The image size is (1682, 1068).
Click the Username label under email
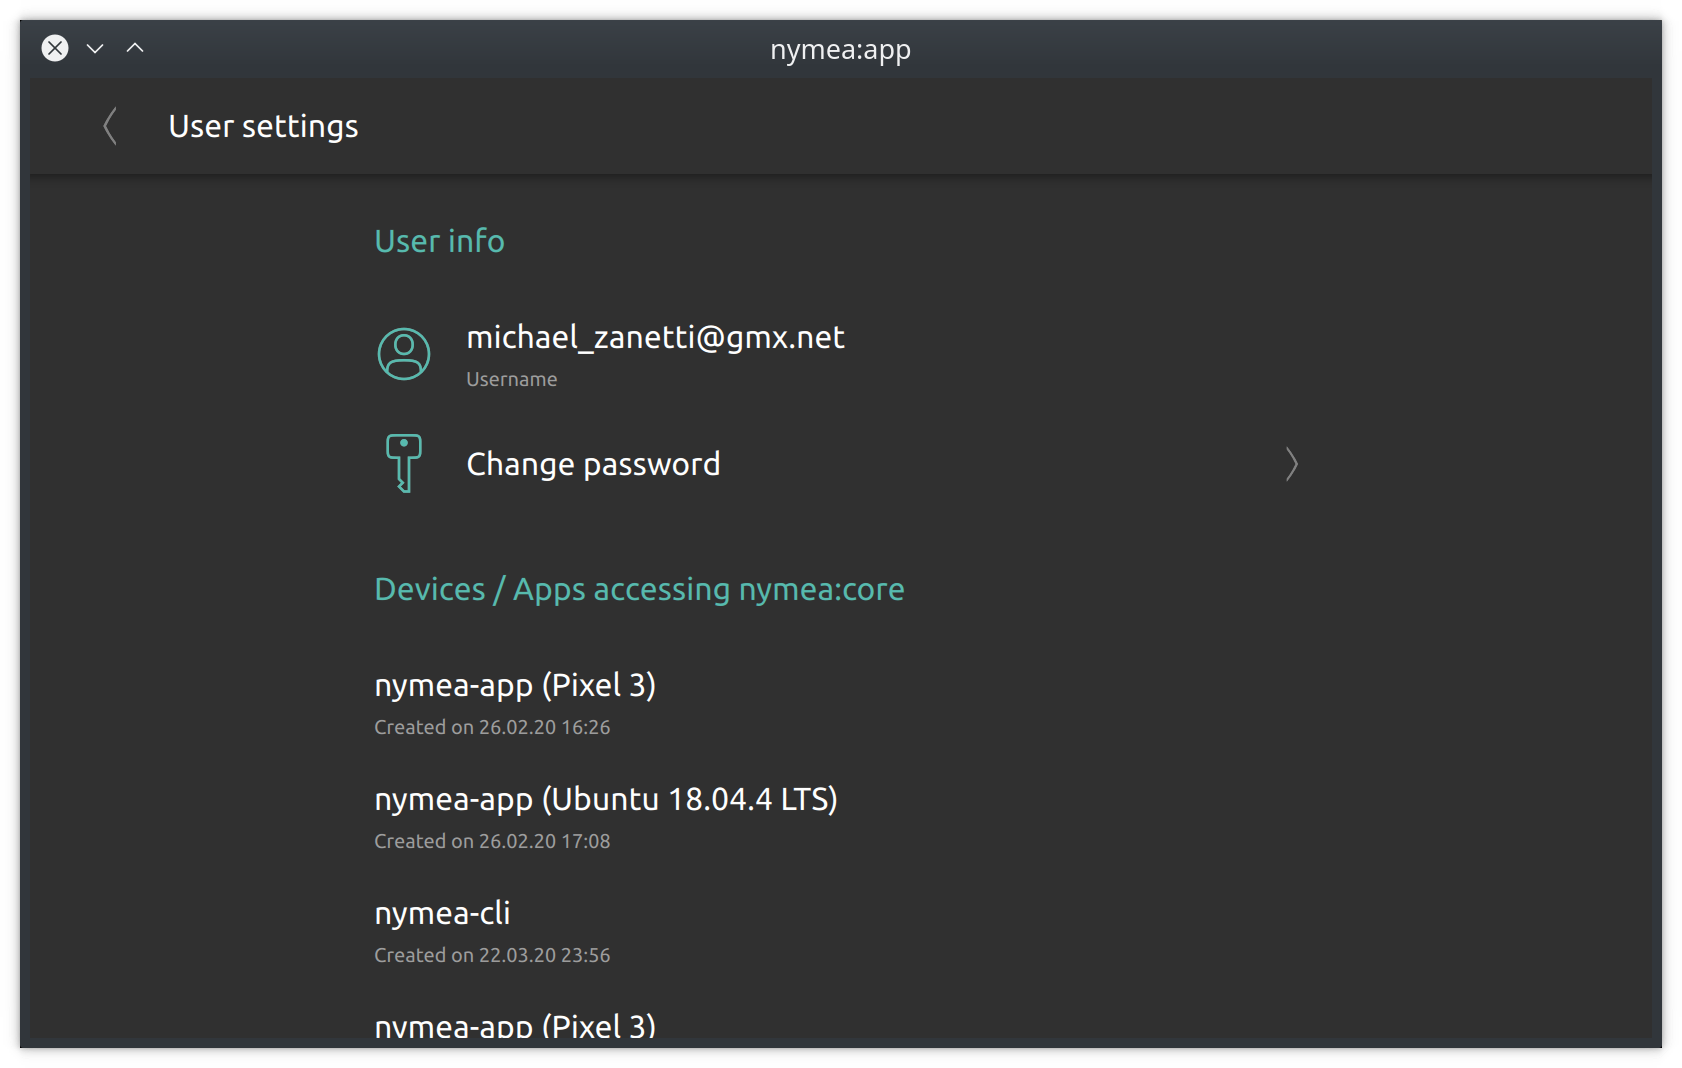coord(511,379)
